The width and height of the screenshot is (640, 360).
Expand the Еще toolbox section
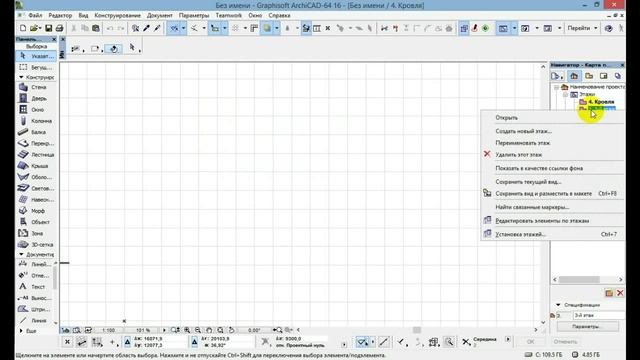21,331
